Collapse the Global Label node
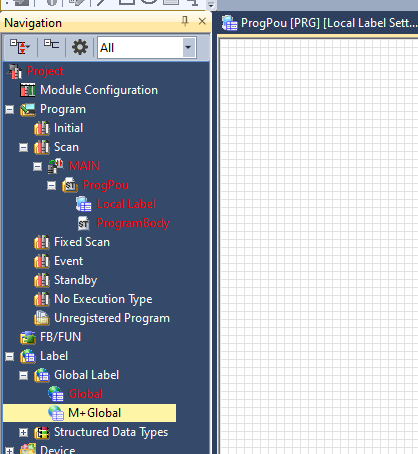The image size is (418, 454). tap(23, 376)
